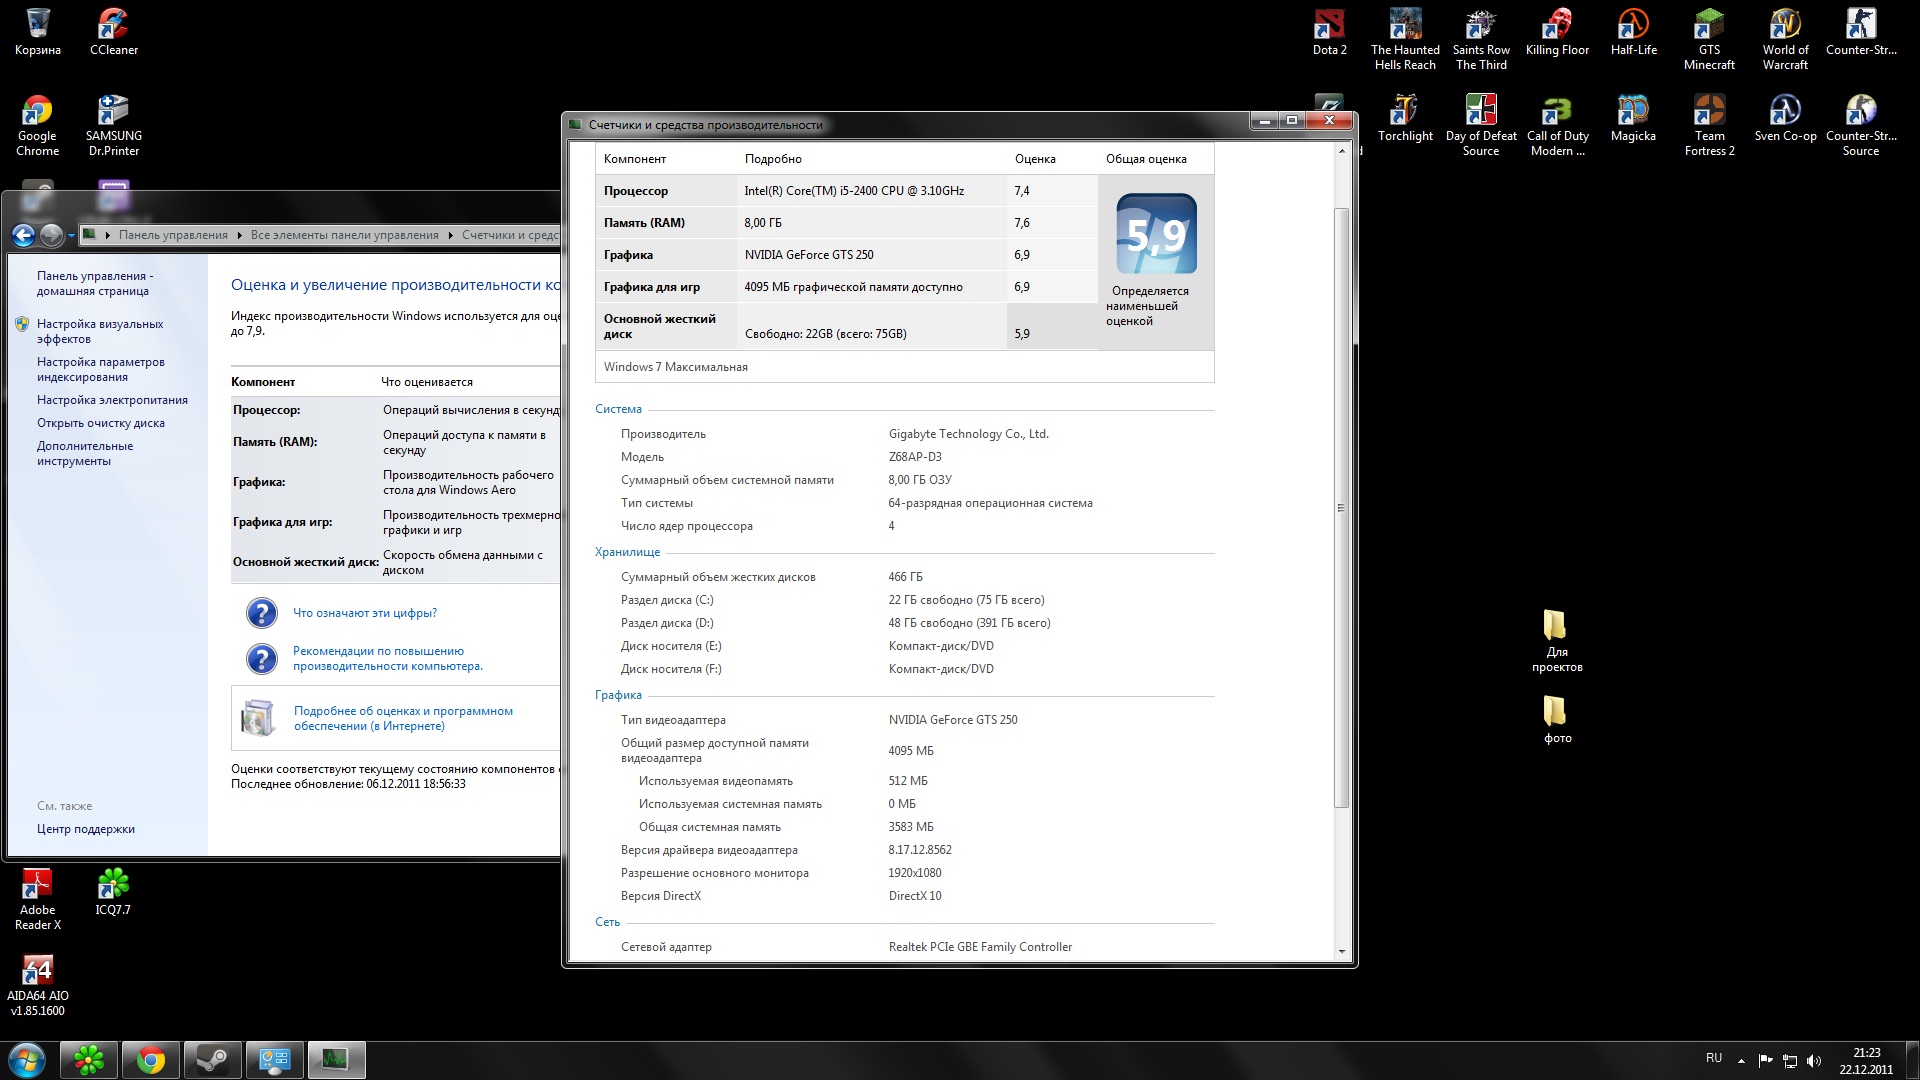Open SAMSUNG Dr.Printer desktop icon
Image resolution: width=1920 pixels, height=1080 pixels.
pos(114,125)
